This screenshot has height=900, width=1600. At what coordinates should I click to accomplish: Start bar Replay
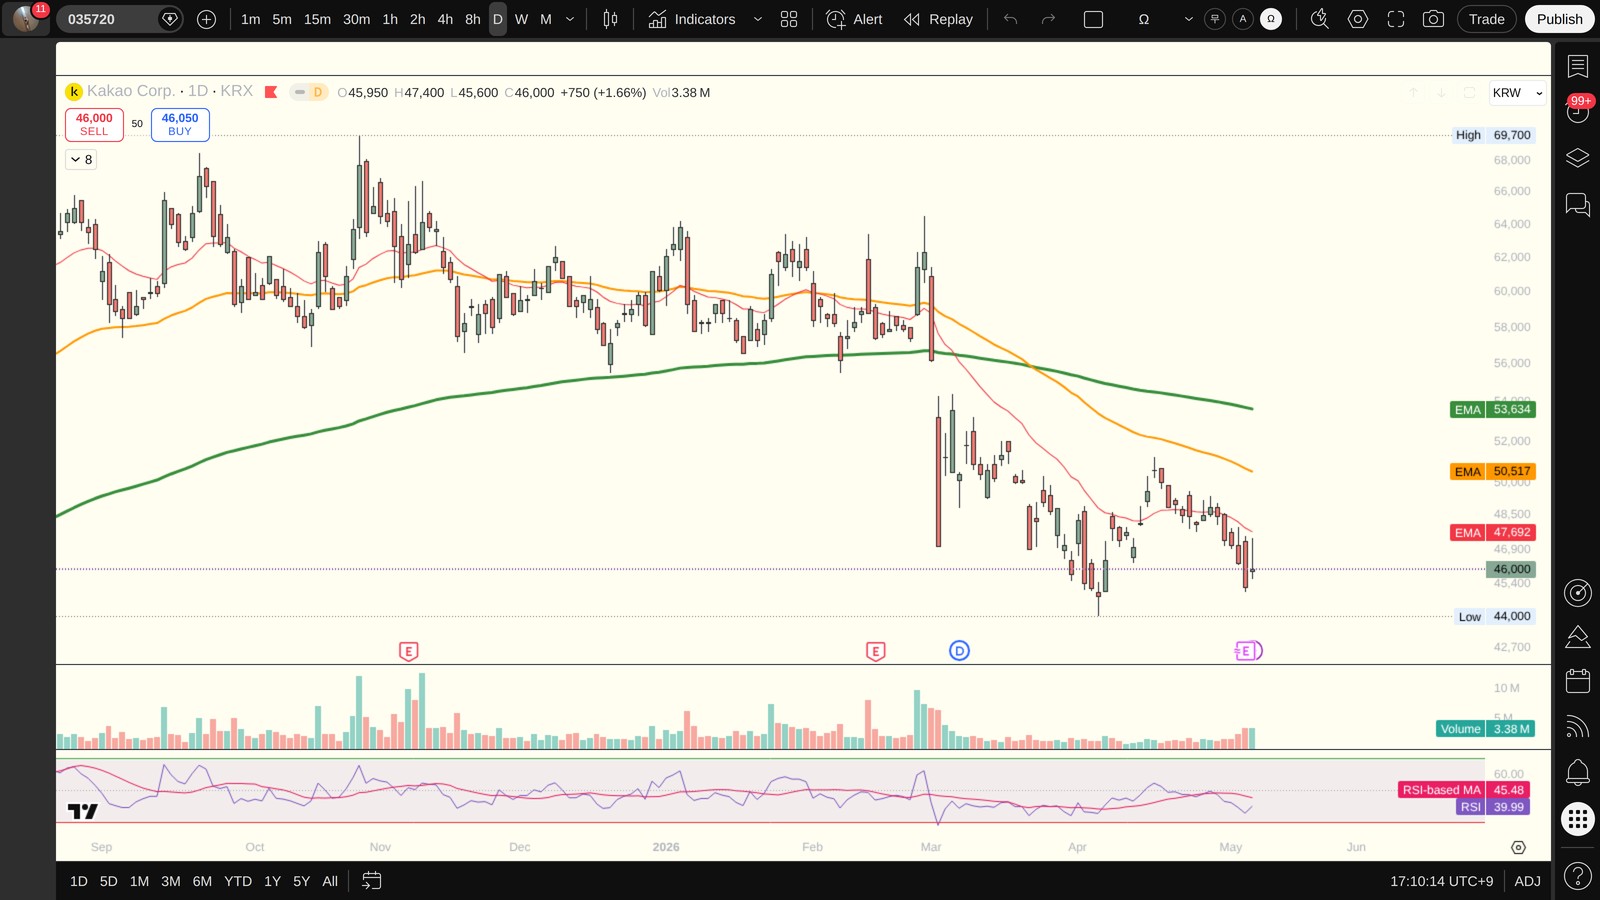click(938, 19)
